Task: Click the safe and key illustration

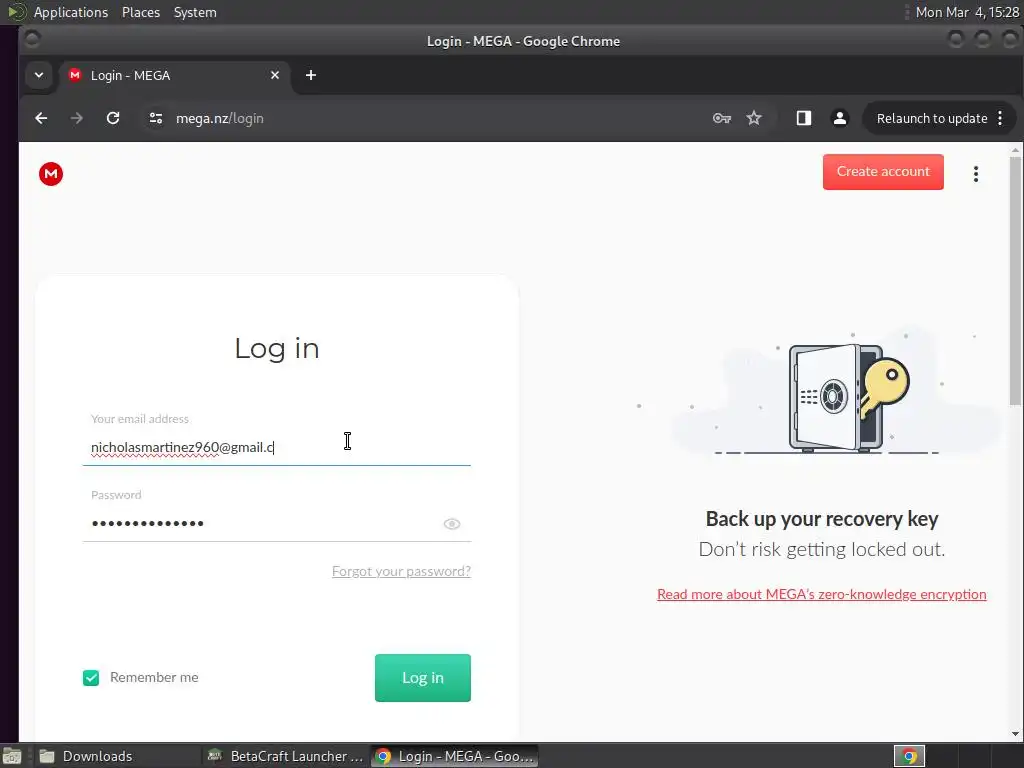Action: 849,398
